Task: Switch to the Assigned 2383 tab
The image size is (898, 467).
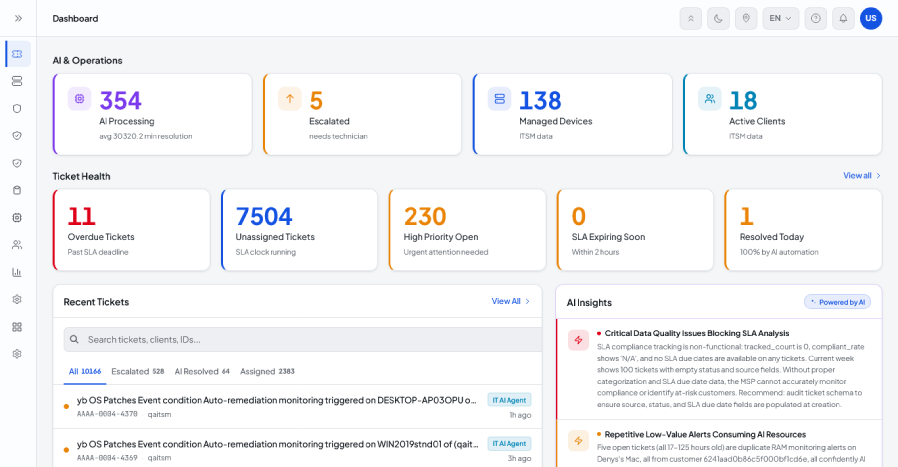Action: pos(267,371)
